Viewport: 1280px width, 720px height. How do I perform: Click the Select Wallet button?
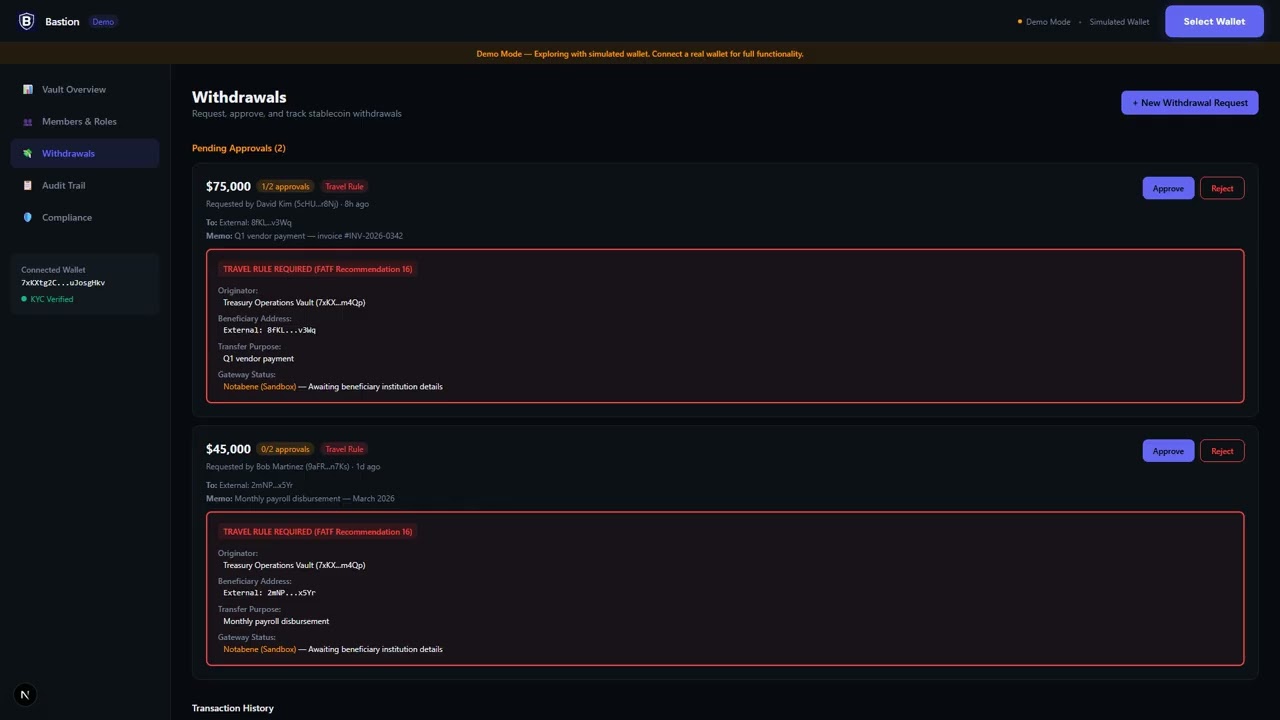pyautogui.click(x=1214, y=21)
